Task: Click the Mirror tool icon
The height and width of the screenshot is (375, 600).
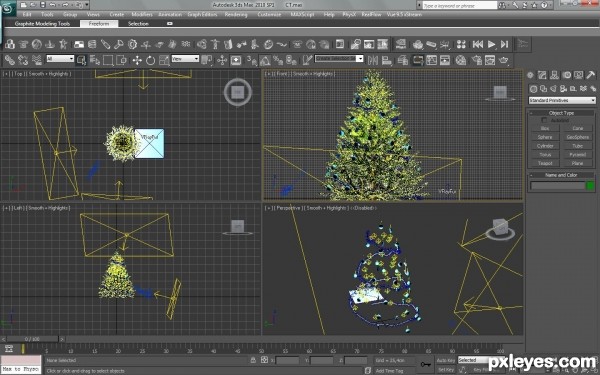Action: [x=373, y=60]
